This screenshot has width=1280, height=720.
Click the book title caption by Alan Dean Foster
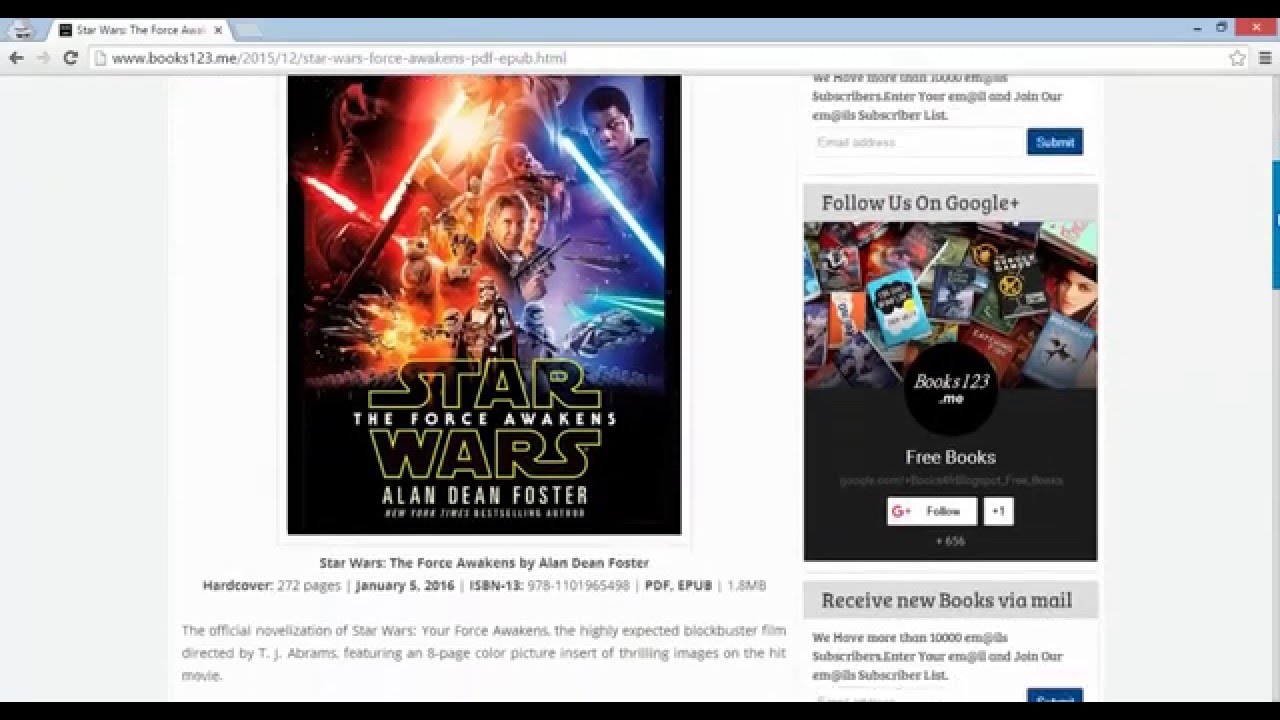(484, 563)
